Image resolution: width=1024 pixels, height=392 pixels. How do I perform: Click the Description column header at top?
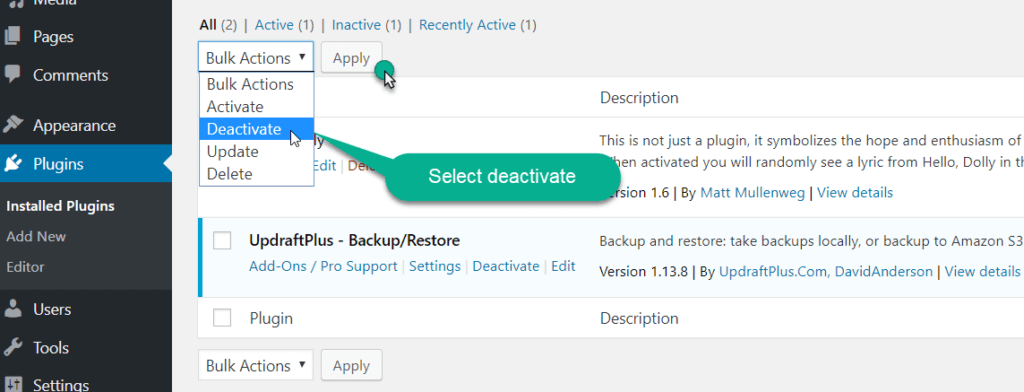(639, 98)
